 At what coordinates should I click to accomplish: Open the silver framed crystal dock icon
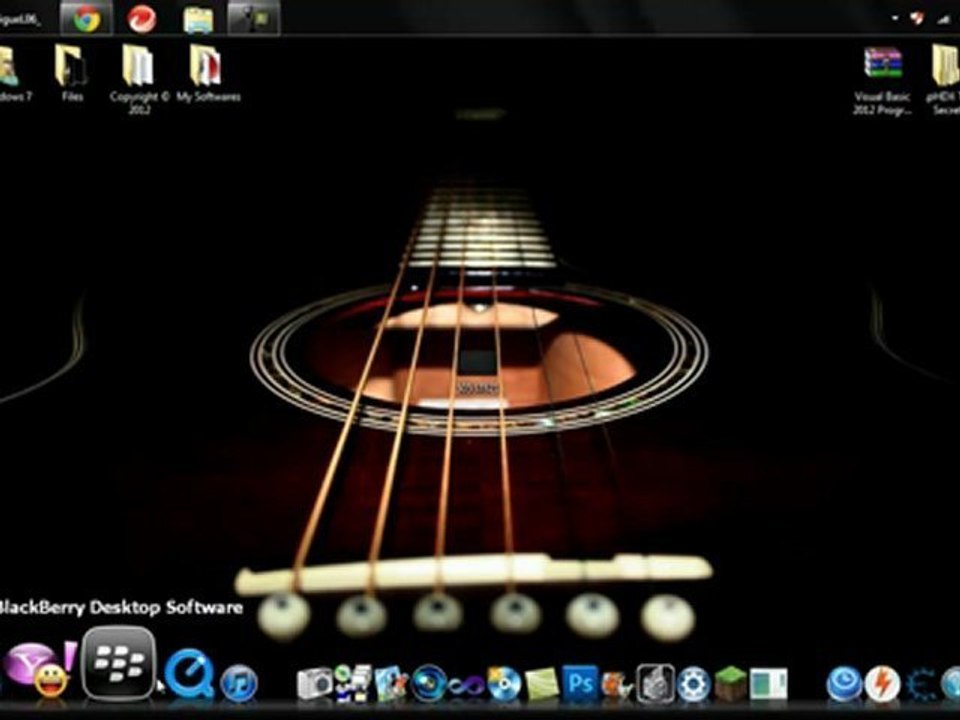(655, 683)
